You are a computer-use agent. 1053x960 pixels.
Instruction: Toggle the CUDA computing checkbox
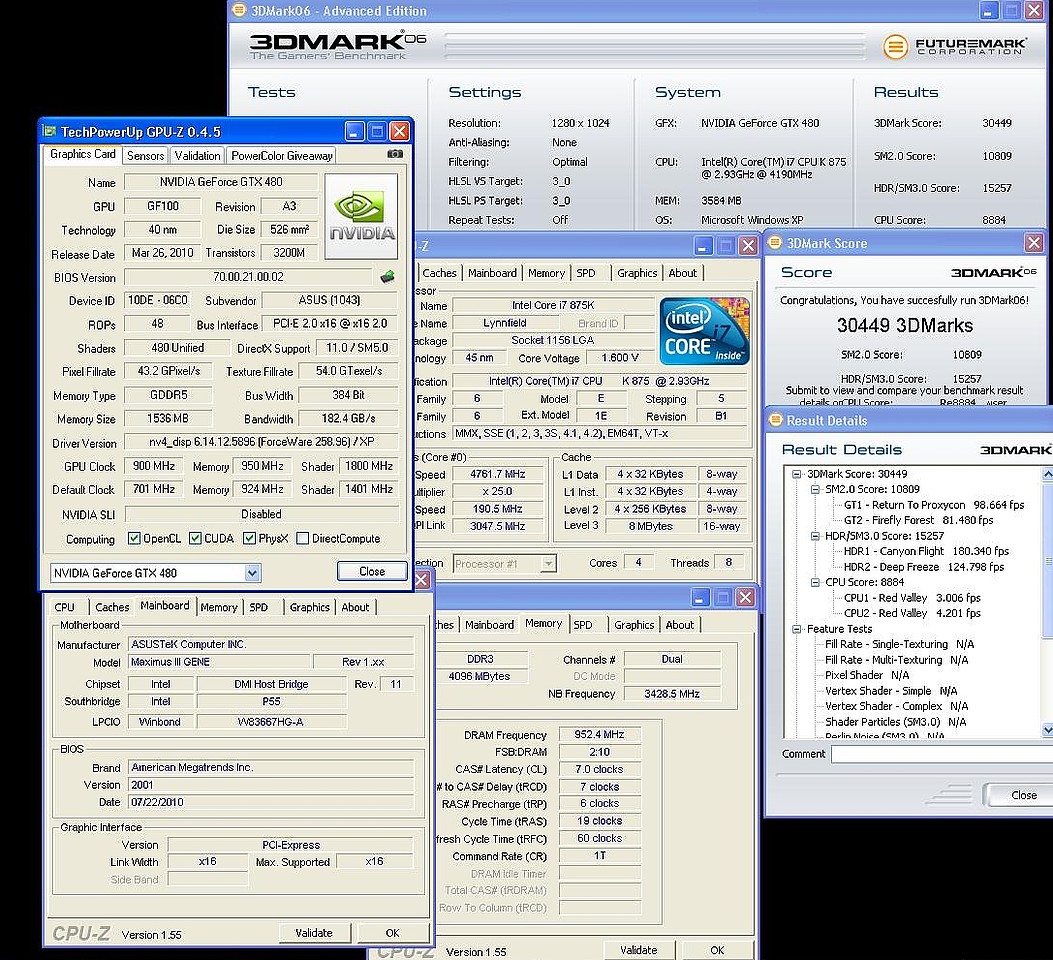tap(195, 539)
